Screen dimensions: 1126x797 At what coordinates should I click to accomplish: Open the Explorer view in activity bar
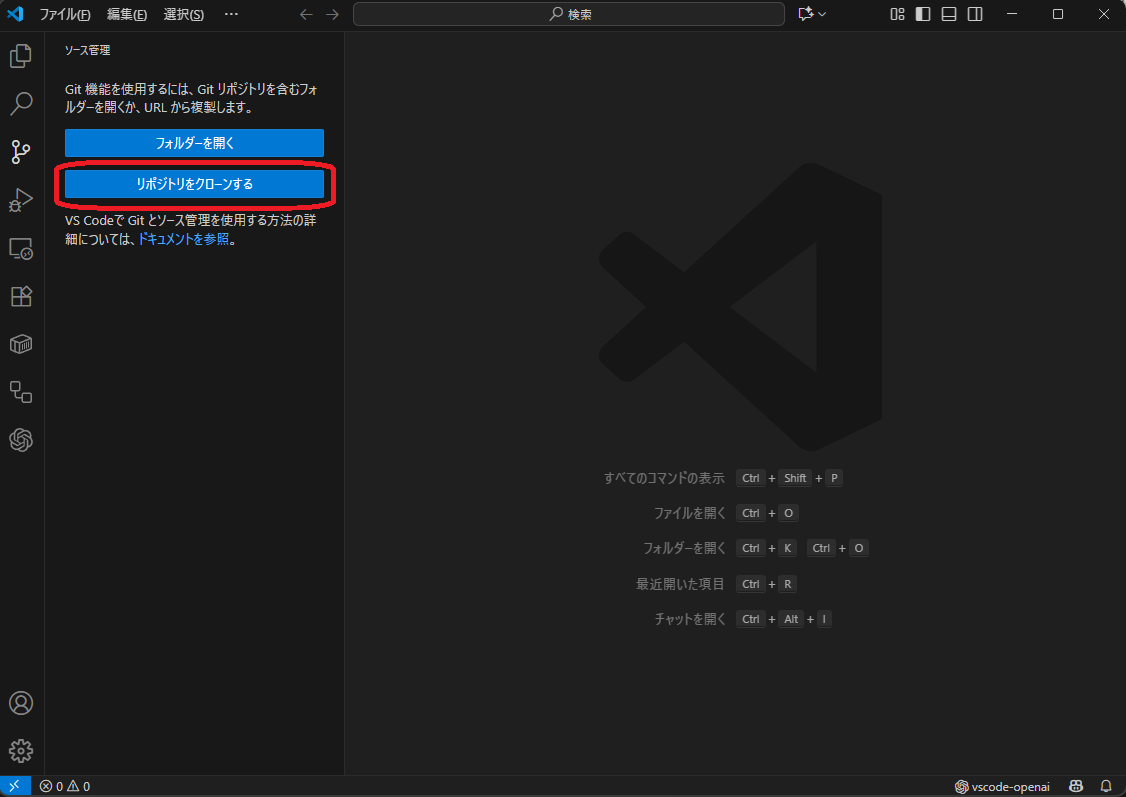point(21,56)
